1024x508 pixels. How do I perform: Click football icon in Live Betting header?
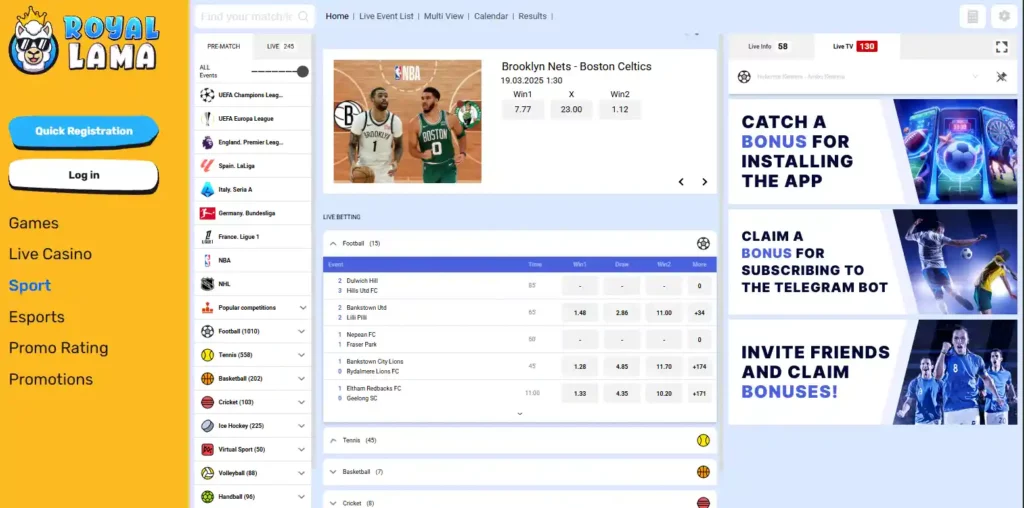click(x=703, y=244)
